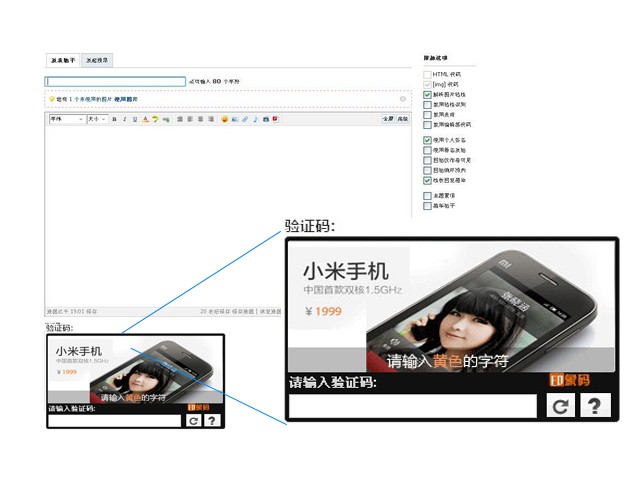Focus the post title input field
Image resolution: width=644 pixels, height=485 pixels.
[x=115, y=81]
